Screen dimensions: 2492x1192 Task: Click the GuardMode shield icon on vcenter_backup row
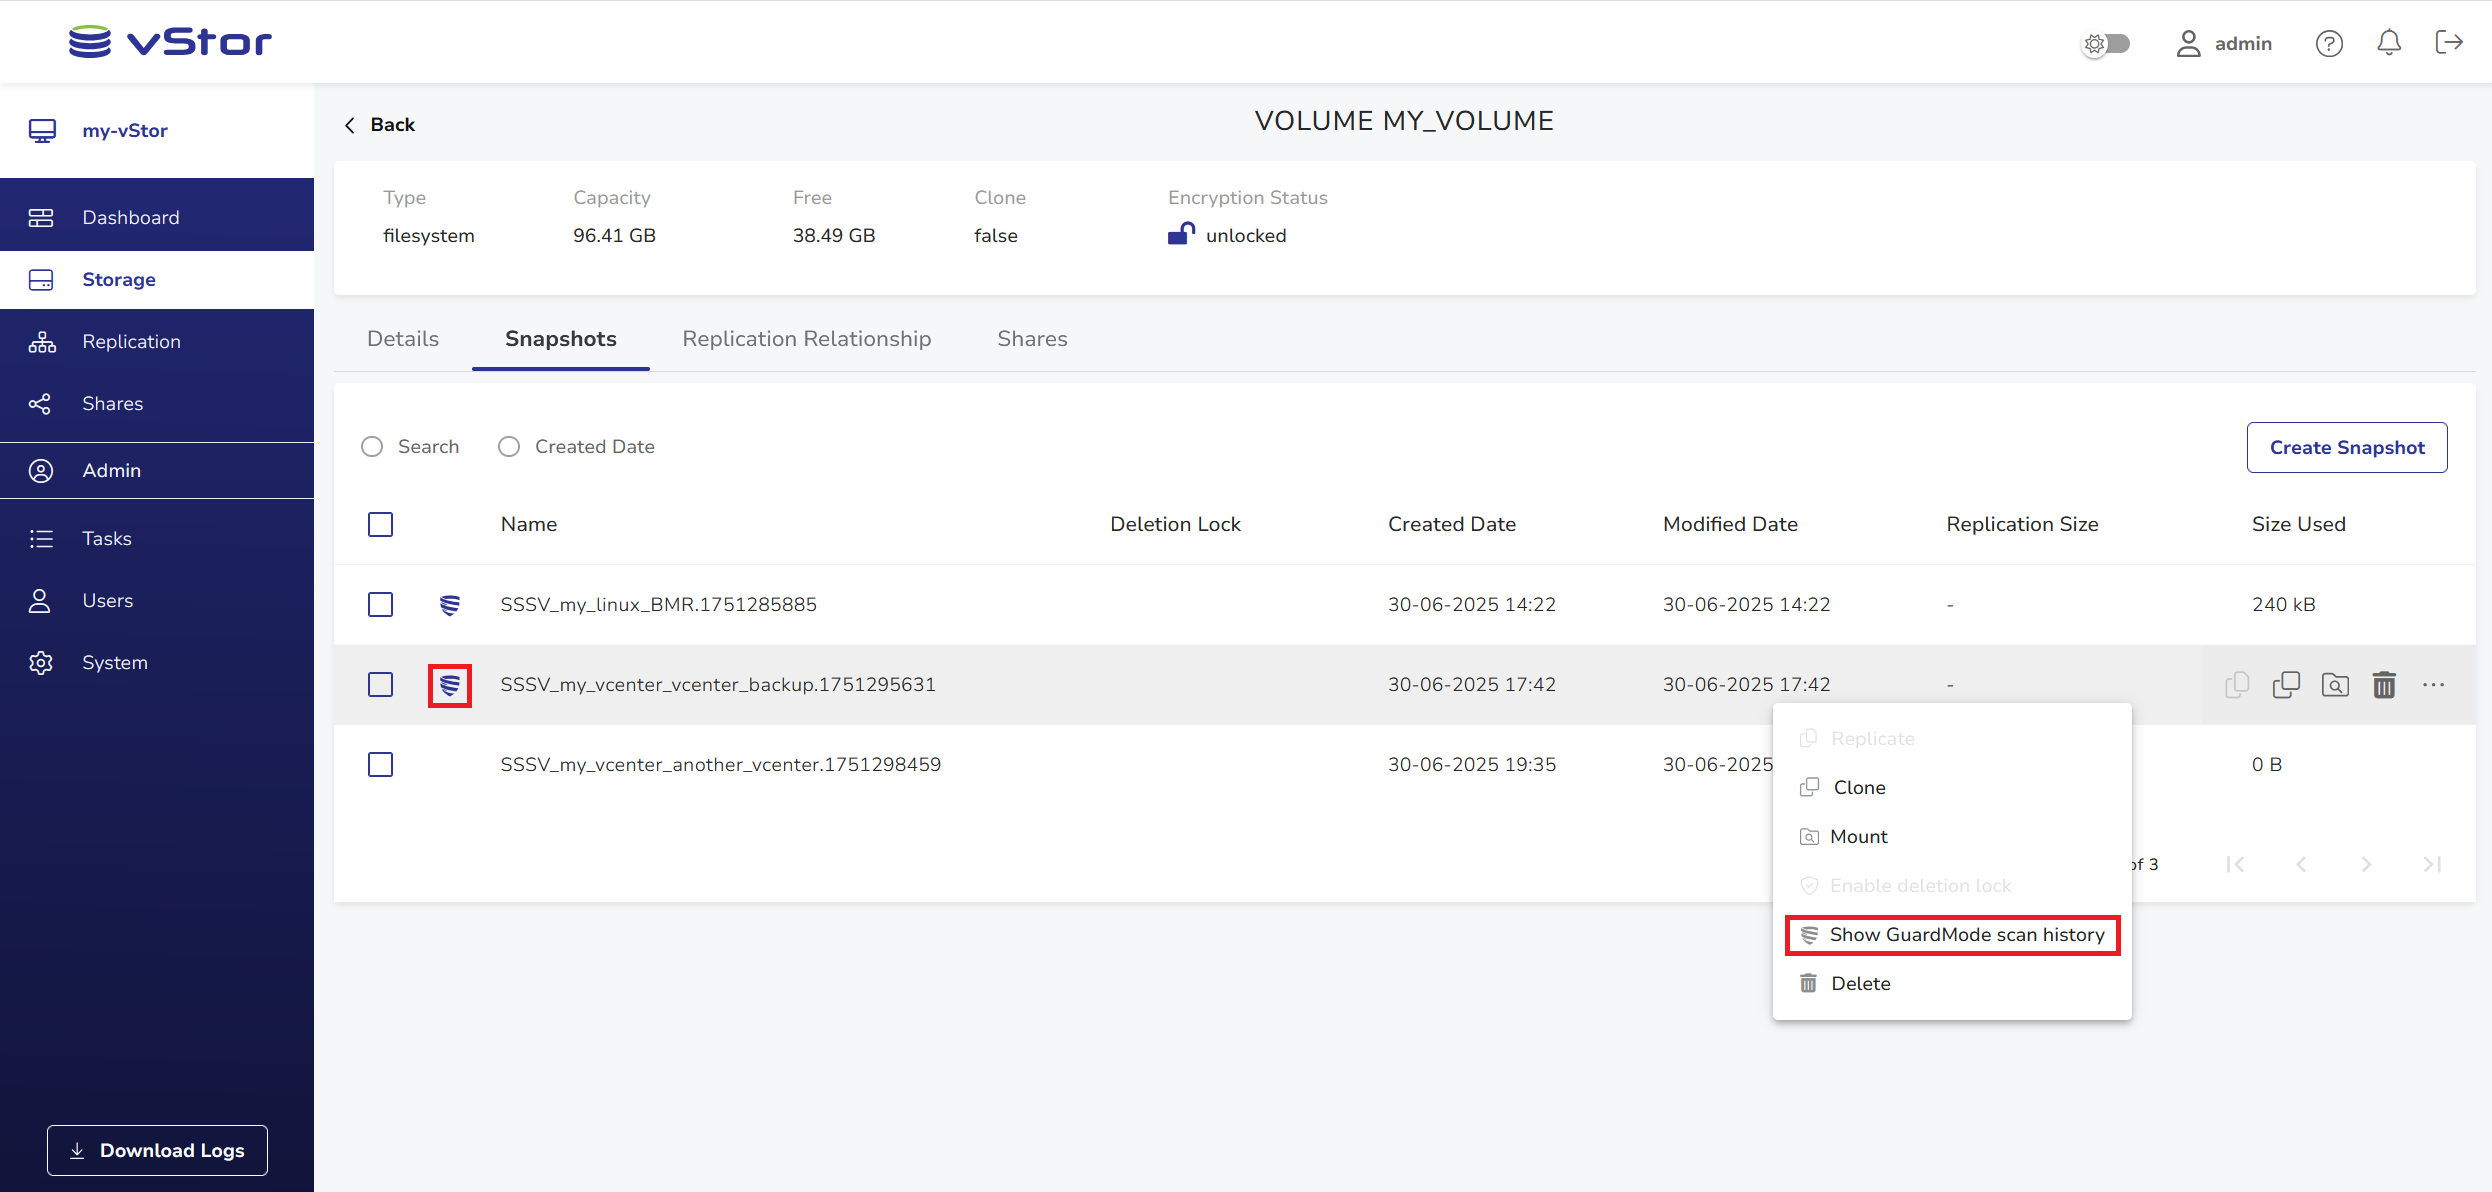450,685
